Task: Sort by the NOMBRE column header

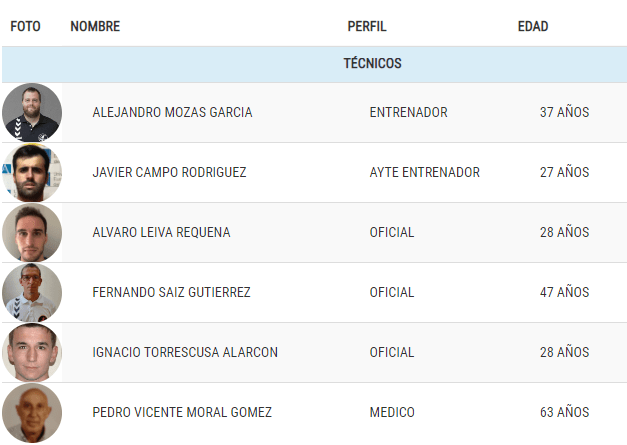Action: (95, 26)
